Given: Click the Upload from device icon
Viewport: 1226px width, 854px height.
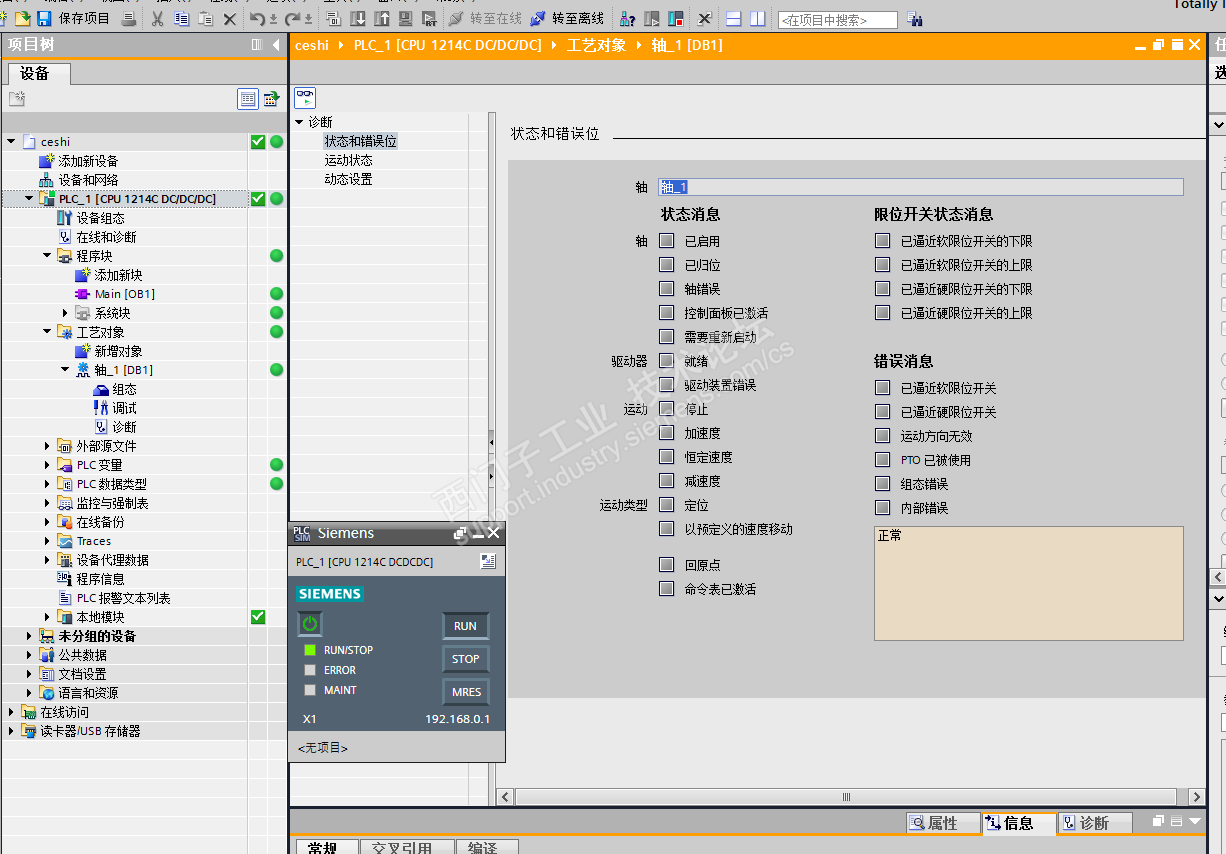Looking at the screenshot, I should (382, 19).
